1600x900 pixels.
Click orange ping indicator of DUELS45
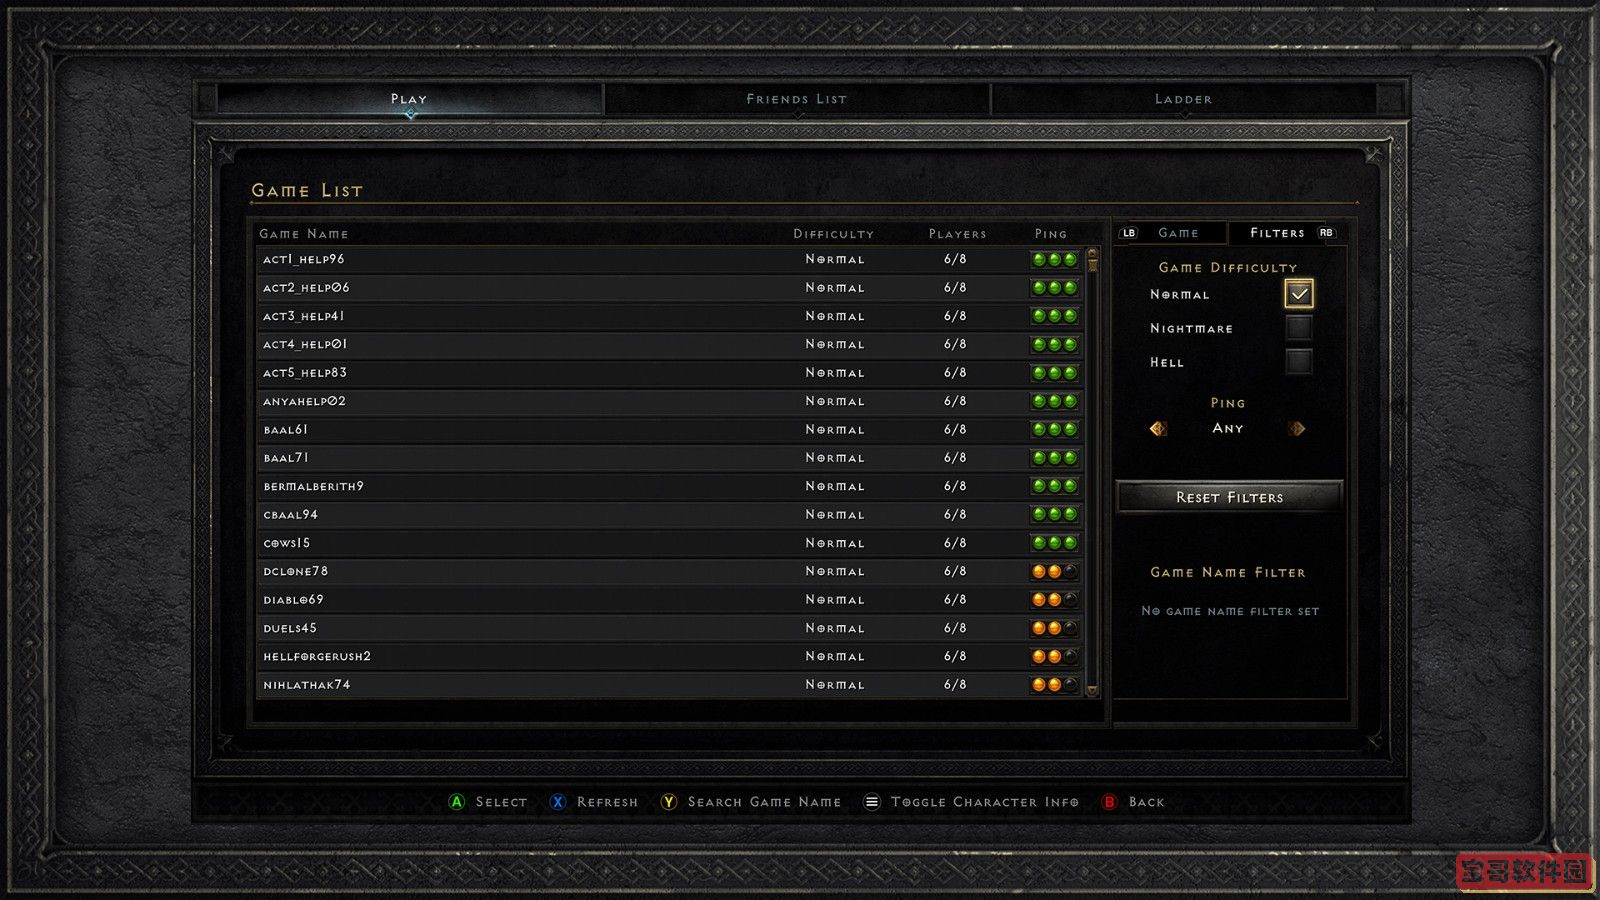1055,628
